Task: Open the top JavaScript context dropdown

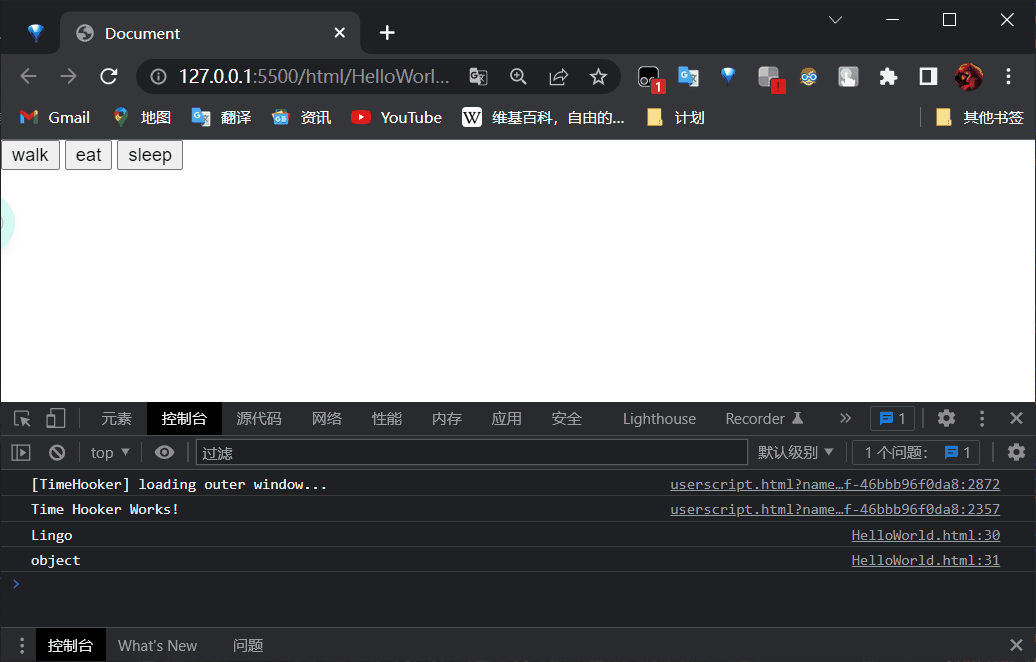Action: pos(110,453)
